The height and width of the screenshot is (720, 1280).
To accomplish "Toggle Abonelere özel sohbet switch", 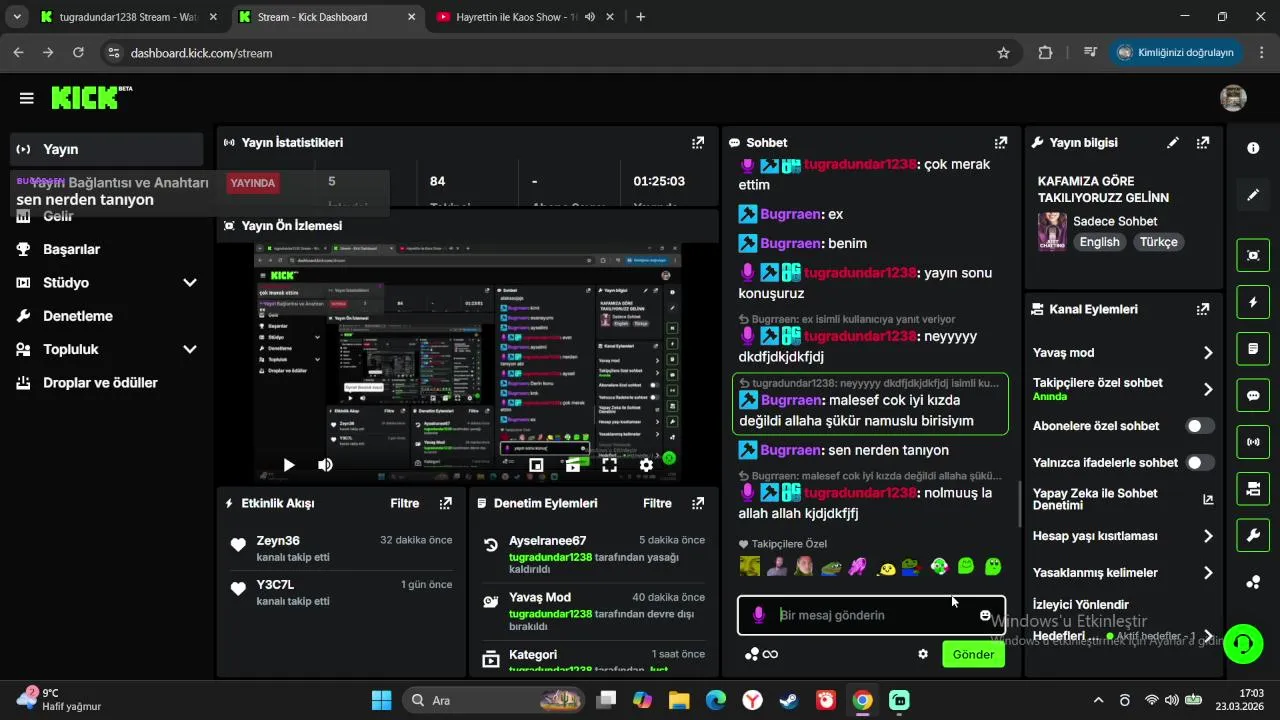I will pos(1200,426).
